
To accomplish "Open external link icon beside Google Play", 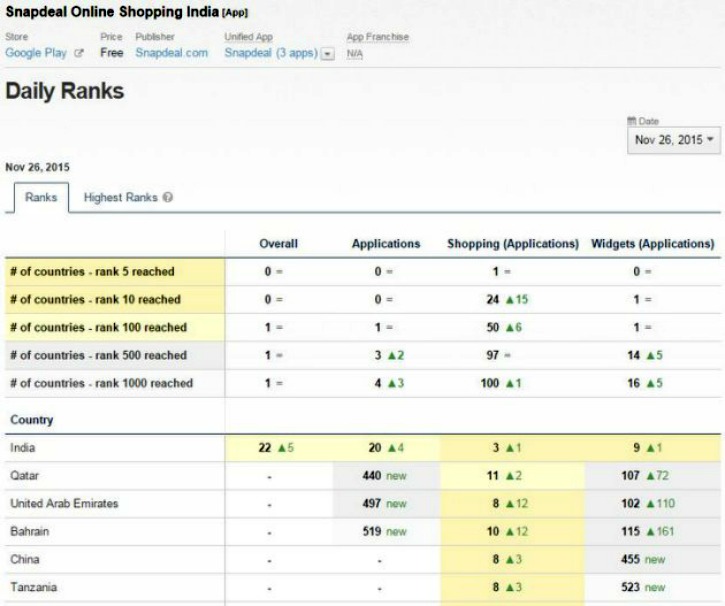I will point(79,53).
